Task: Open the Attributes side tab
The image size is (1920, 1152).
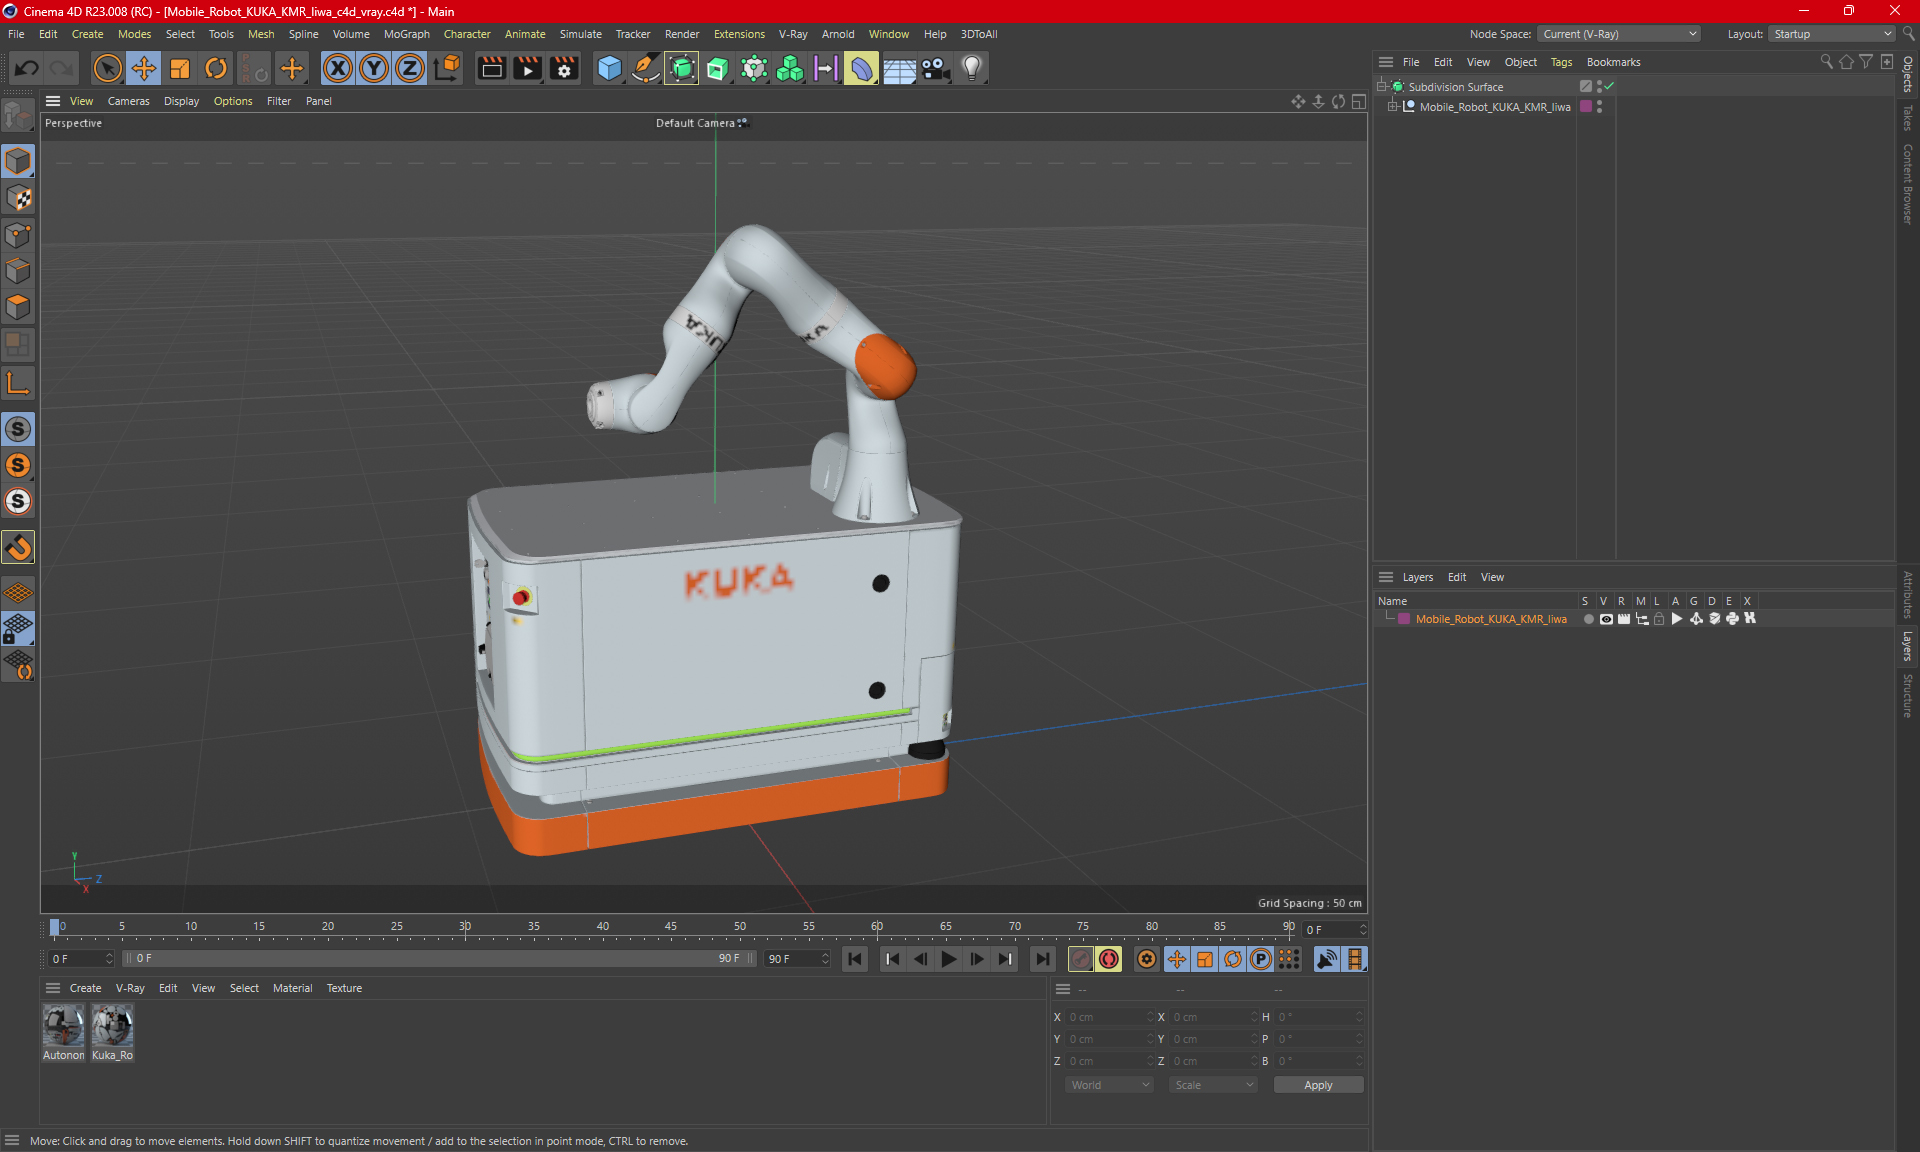Action: [1908, 594]
